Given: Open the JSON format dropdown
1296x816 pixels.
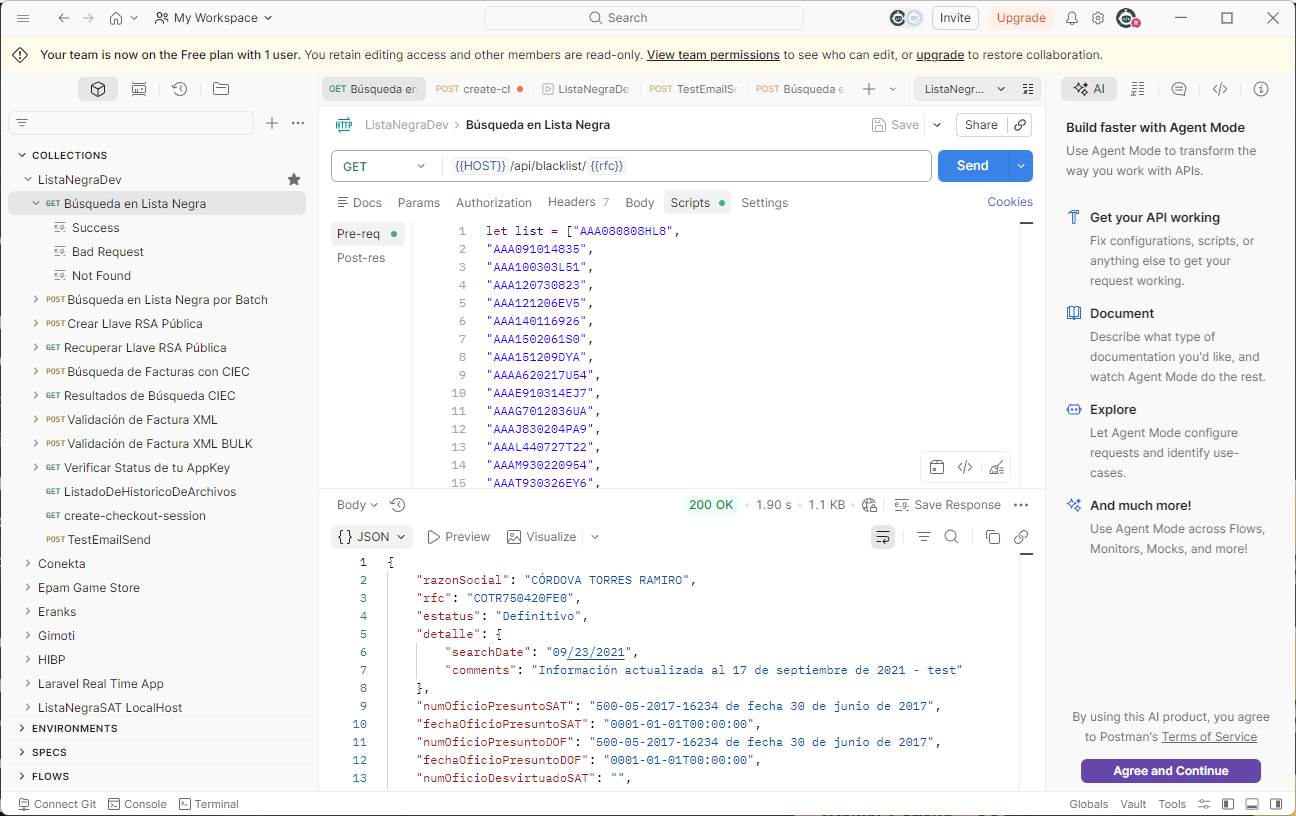Looking at the screenshot, I should click(371, 537).
